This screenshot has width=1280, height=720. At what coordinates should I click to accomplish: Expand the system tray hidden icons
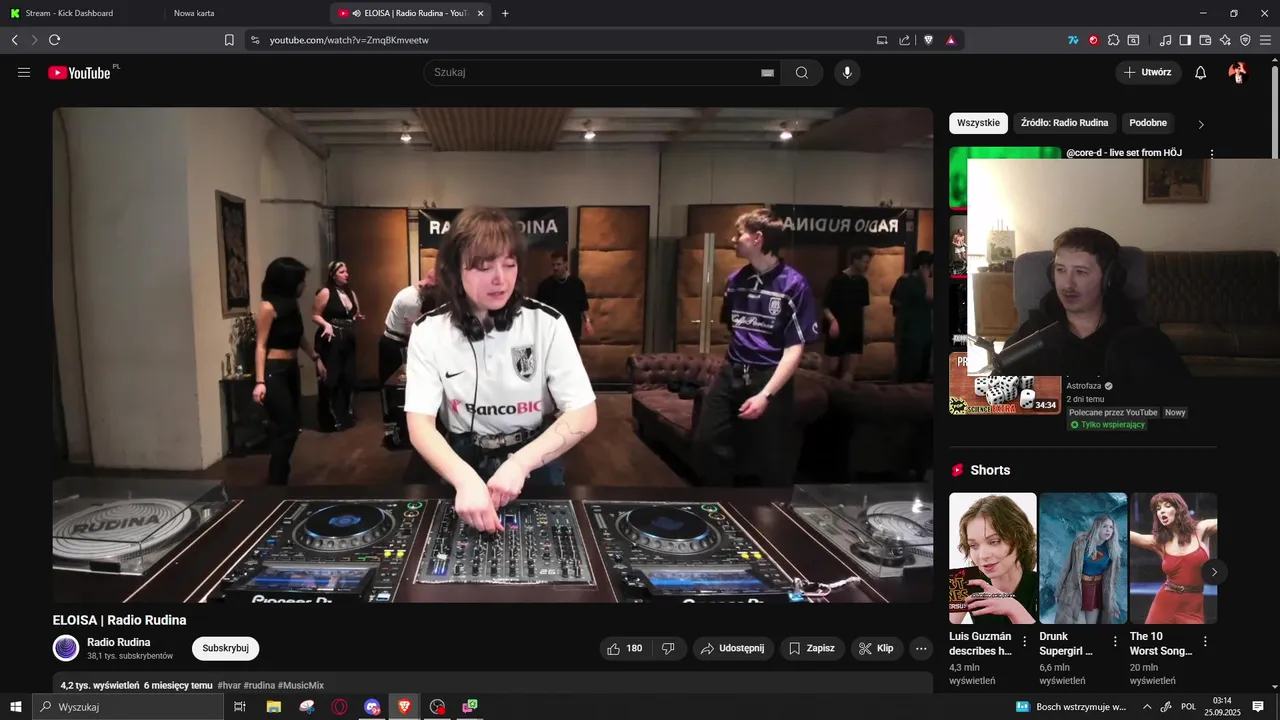click(1147, 707)
